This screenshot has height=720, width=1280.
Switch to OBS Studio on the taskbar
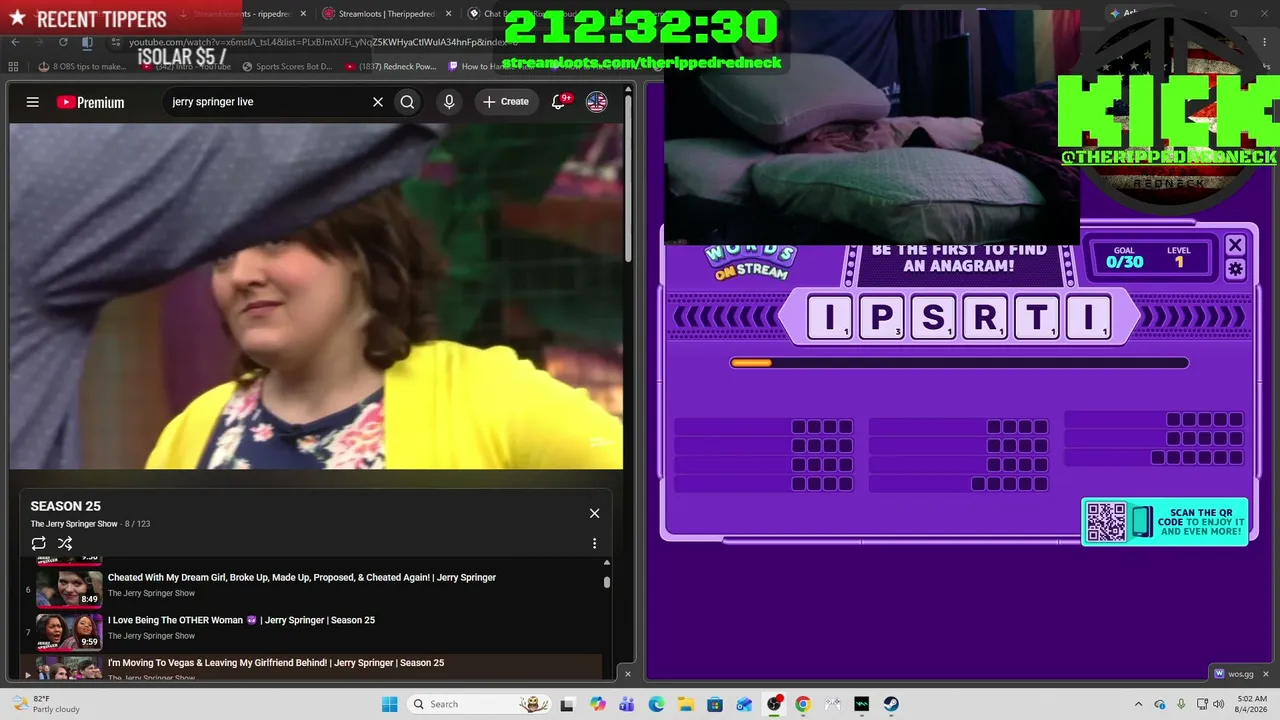click(774, 704)
